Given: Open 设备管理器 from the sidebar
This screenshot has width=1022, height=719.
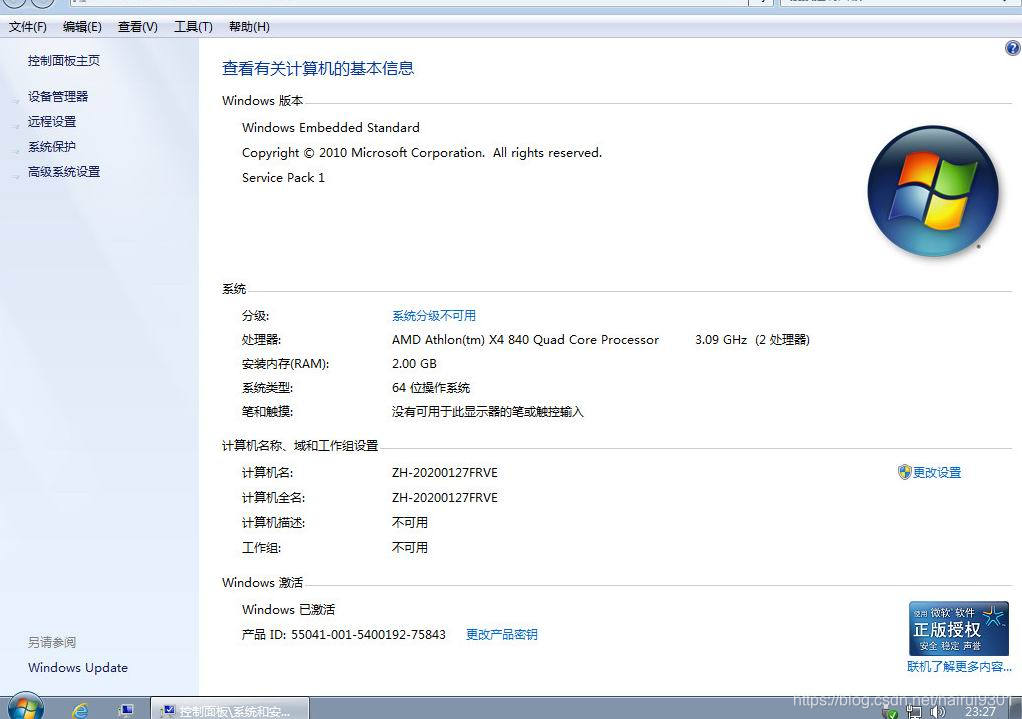Looking at the screenshot, I should point(58,96).
